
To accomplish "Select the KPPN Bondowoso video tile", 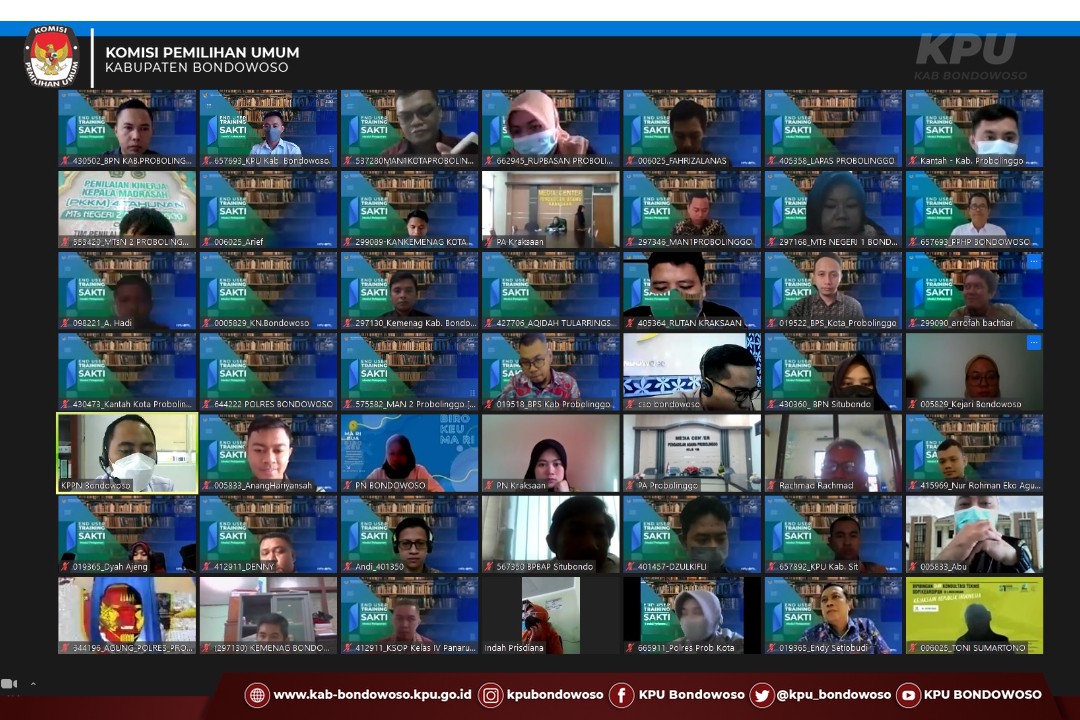I will pos(127,452).
